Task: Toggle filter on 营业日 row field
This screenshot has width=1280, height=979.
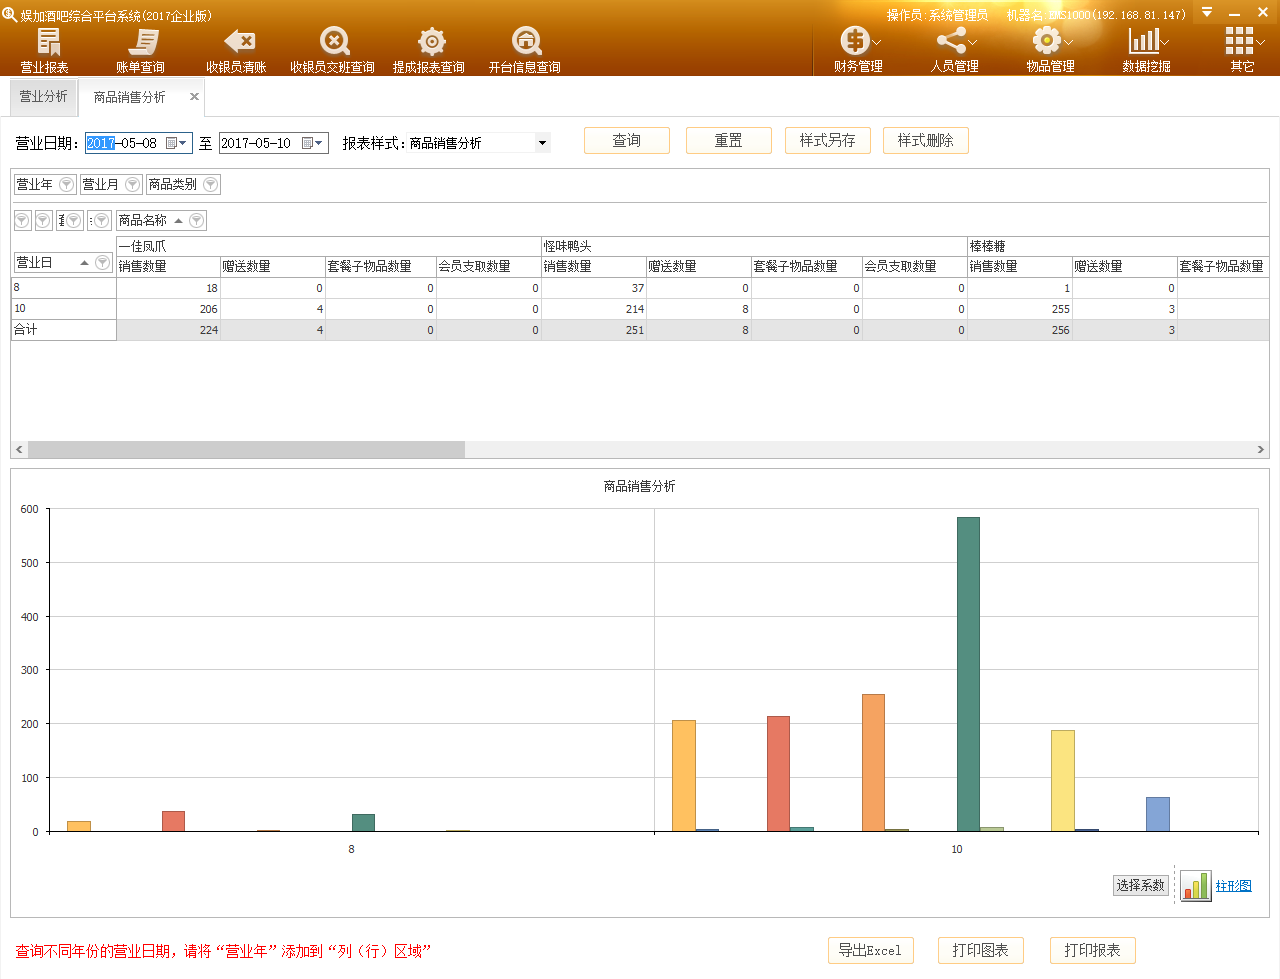Action: [102, 263]
